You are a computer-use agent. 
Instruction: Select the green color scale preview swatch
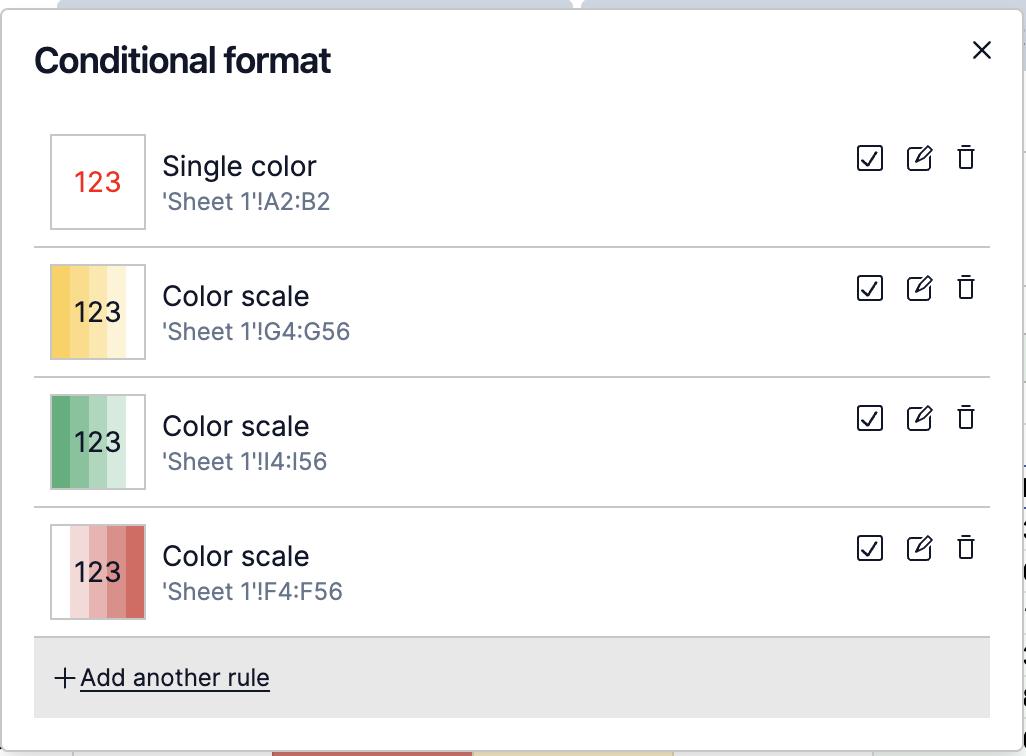98,442
